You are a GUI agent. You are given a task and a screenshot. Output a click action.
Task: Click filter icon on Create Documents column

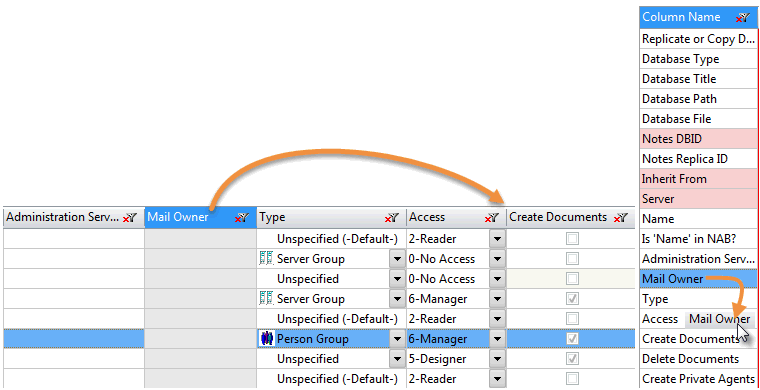(620, 218)
